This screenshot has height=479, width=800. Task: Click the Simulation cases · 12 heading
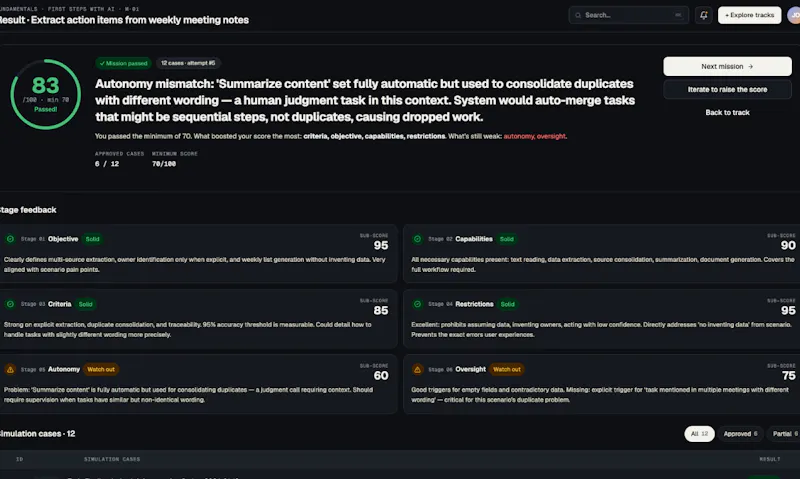[x=37, y=434]
